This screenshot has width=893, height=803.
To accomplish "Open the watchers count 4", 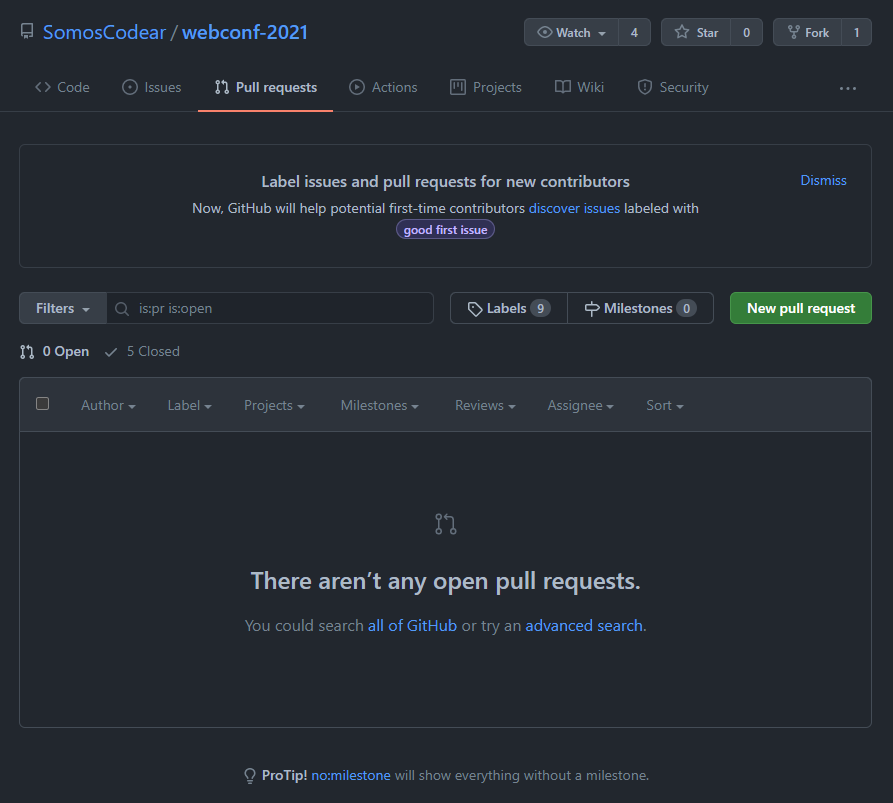I will pos(634,32).
